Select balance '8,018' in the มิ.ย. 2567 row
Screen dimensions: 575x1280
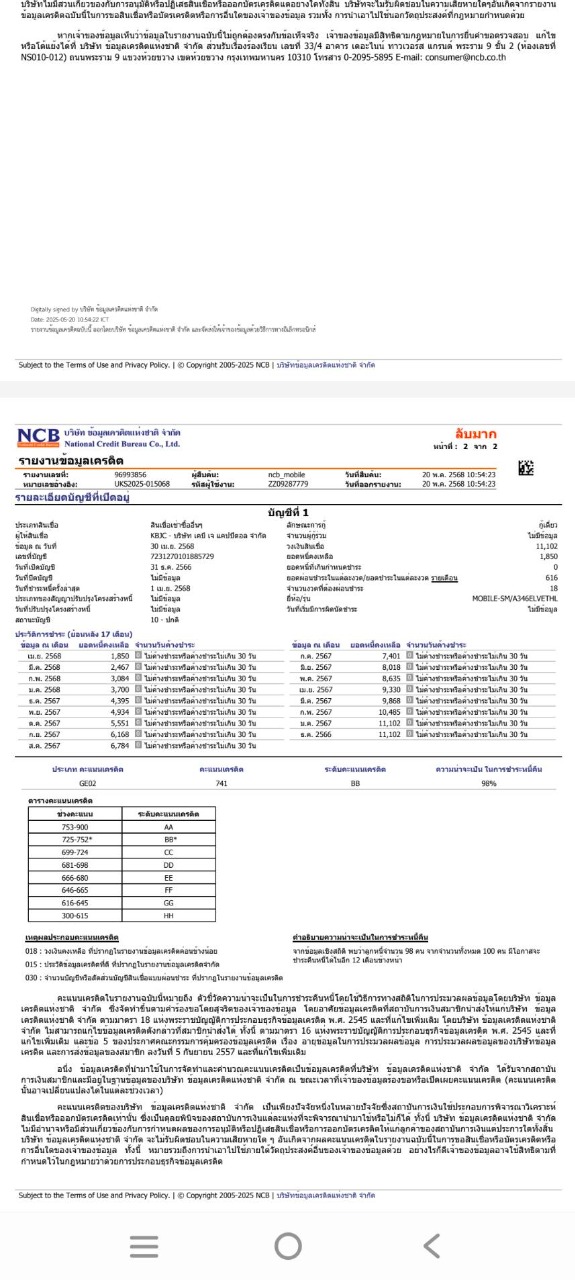[x=391, y=666]
